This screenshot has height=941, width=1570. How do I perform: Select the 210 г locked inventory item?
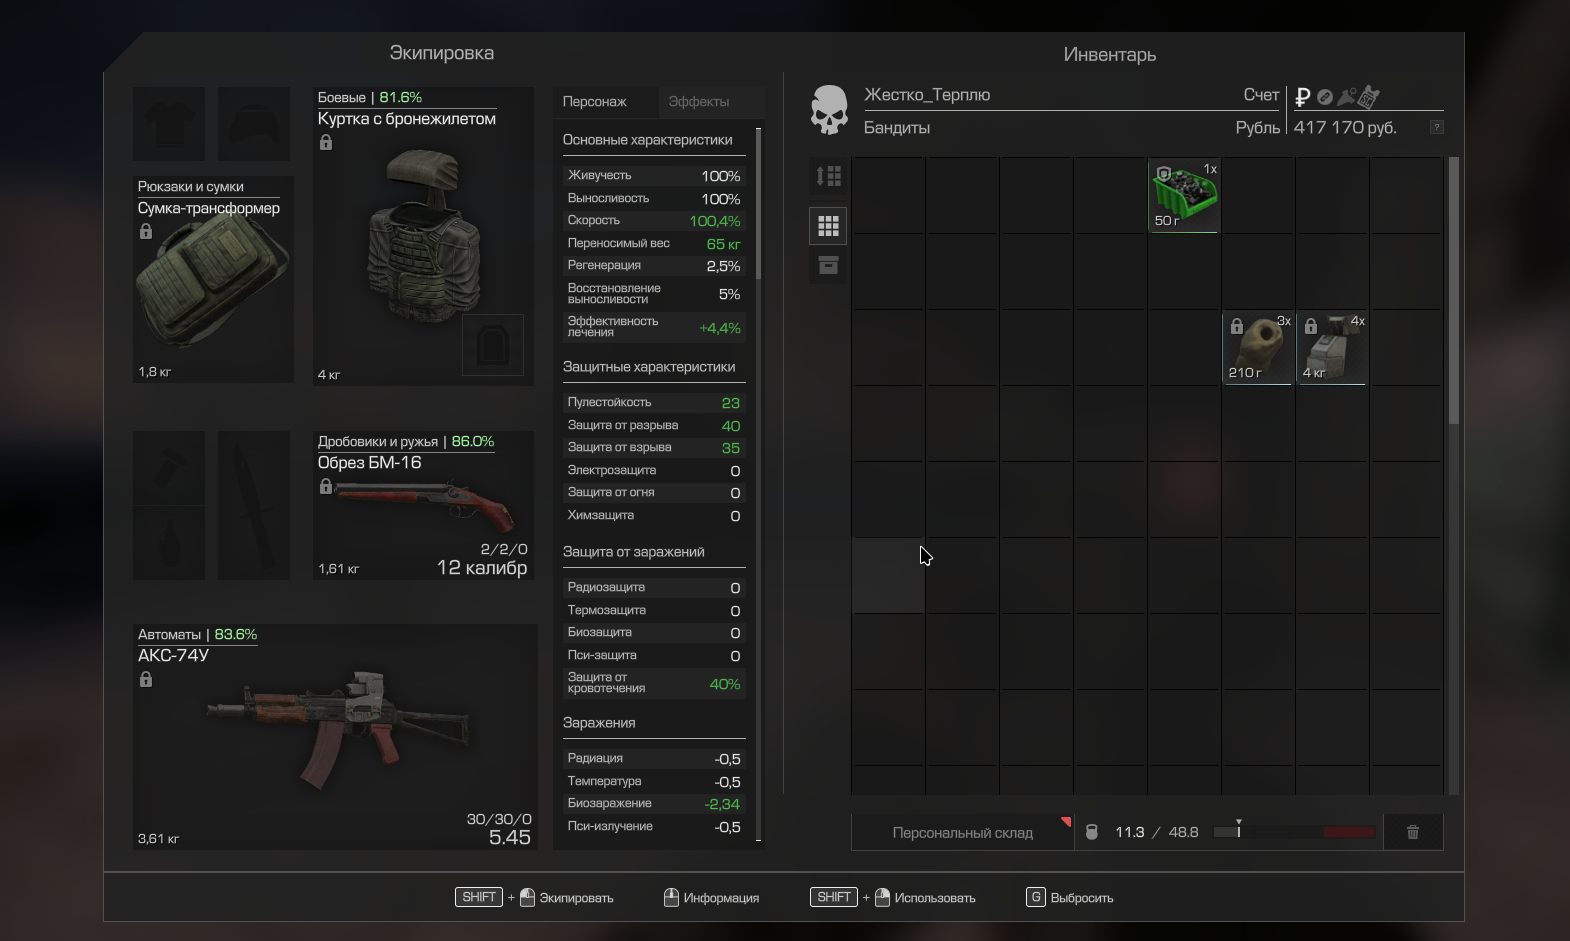click(1258, 348)
